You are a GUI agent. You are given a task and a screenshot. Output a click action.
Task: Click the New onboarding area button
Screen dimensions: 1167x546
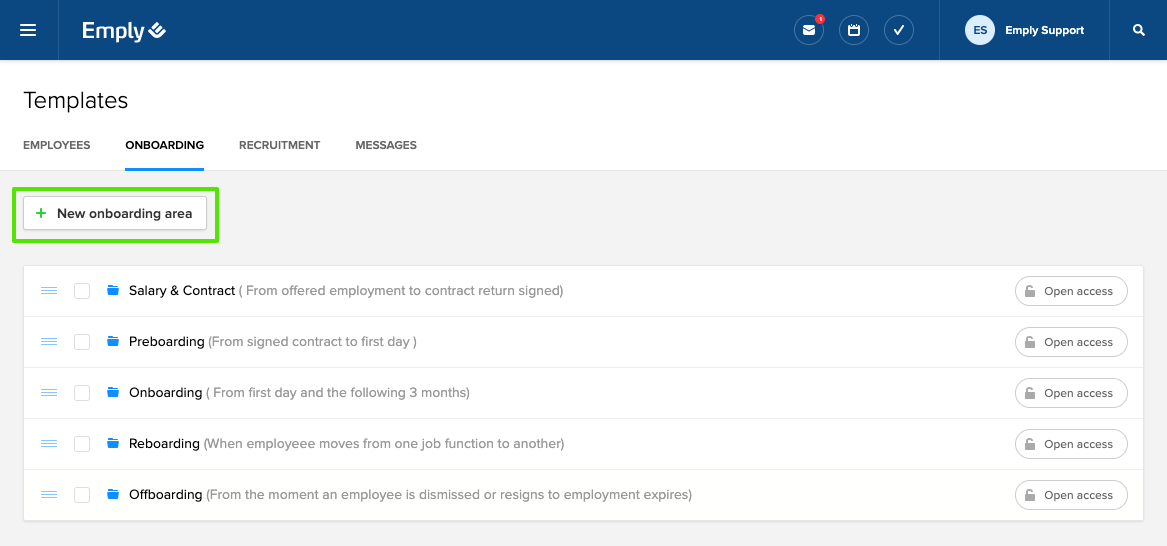tap(115, 214)
